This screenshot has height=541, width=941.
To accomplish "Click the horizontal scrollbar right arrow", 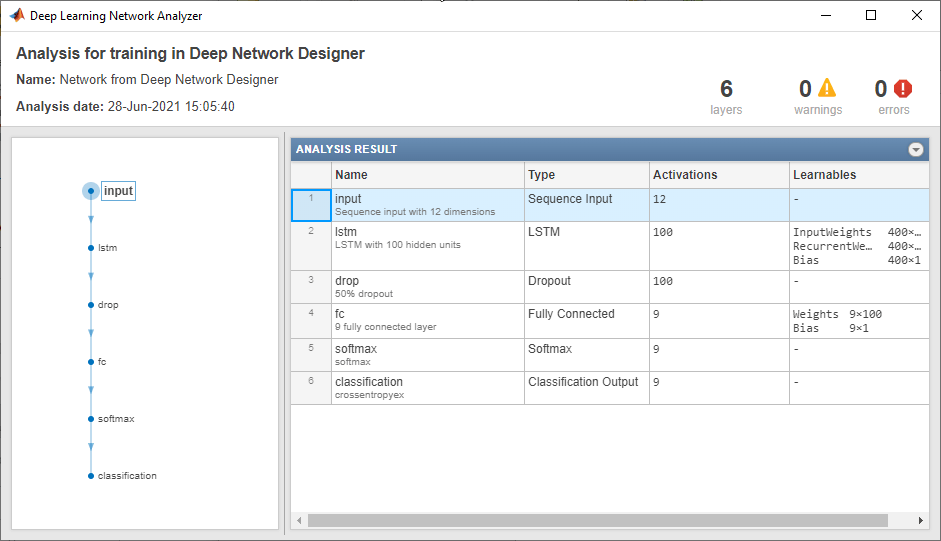I will pyautogui.click(x=922, y=521).
